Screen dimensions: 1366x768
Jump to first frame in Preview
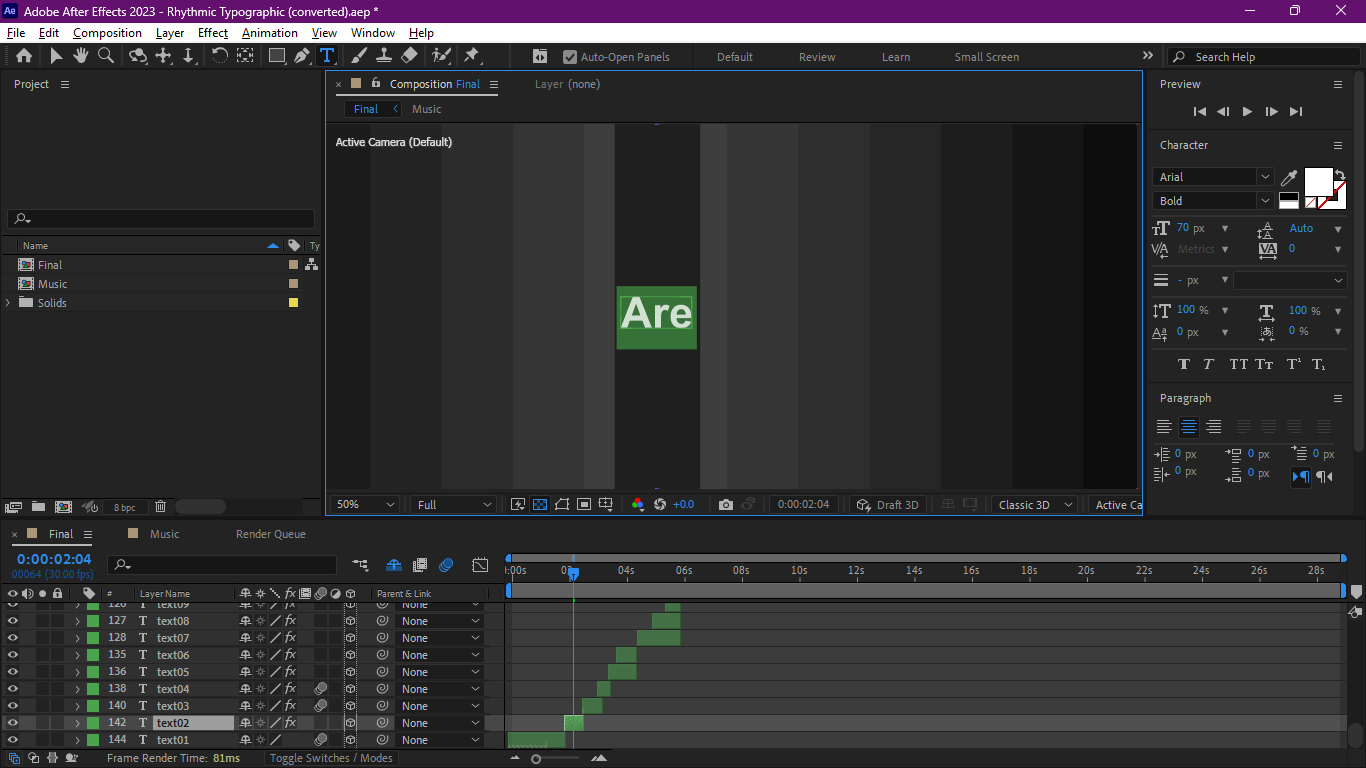click(x=1199, y=112)
